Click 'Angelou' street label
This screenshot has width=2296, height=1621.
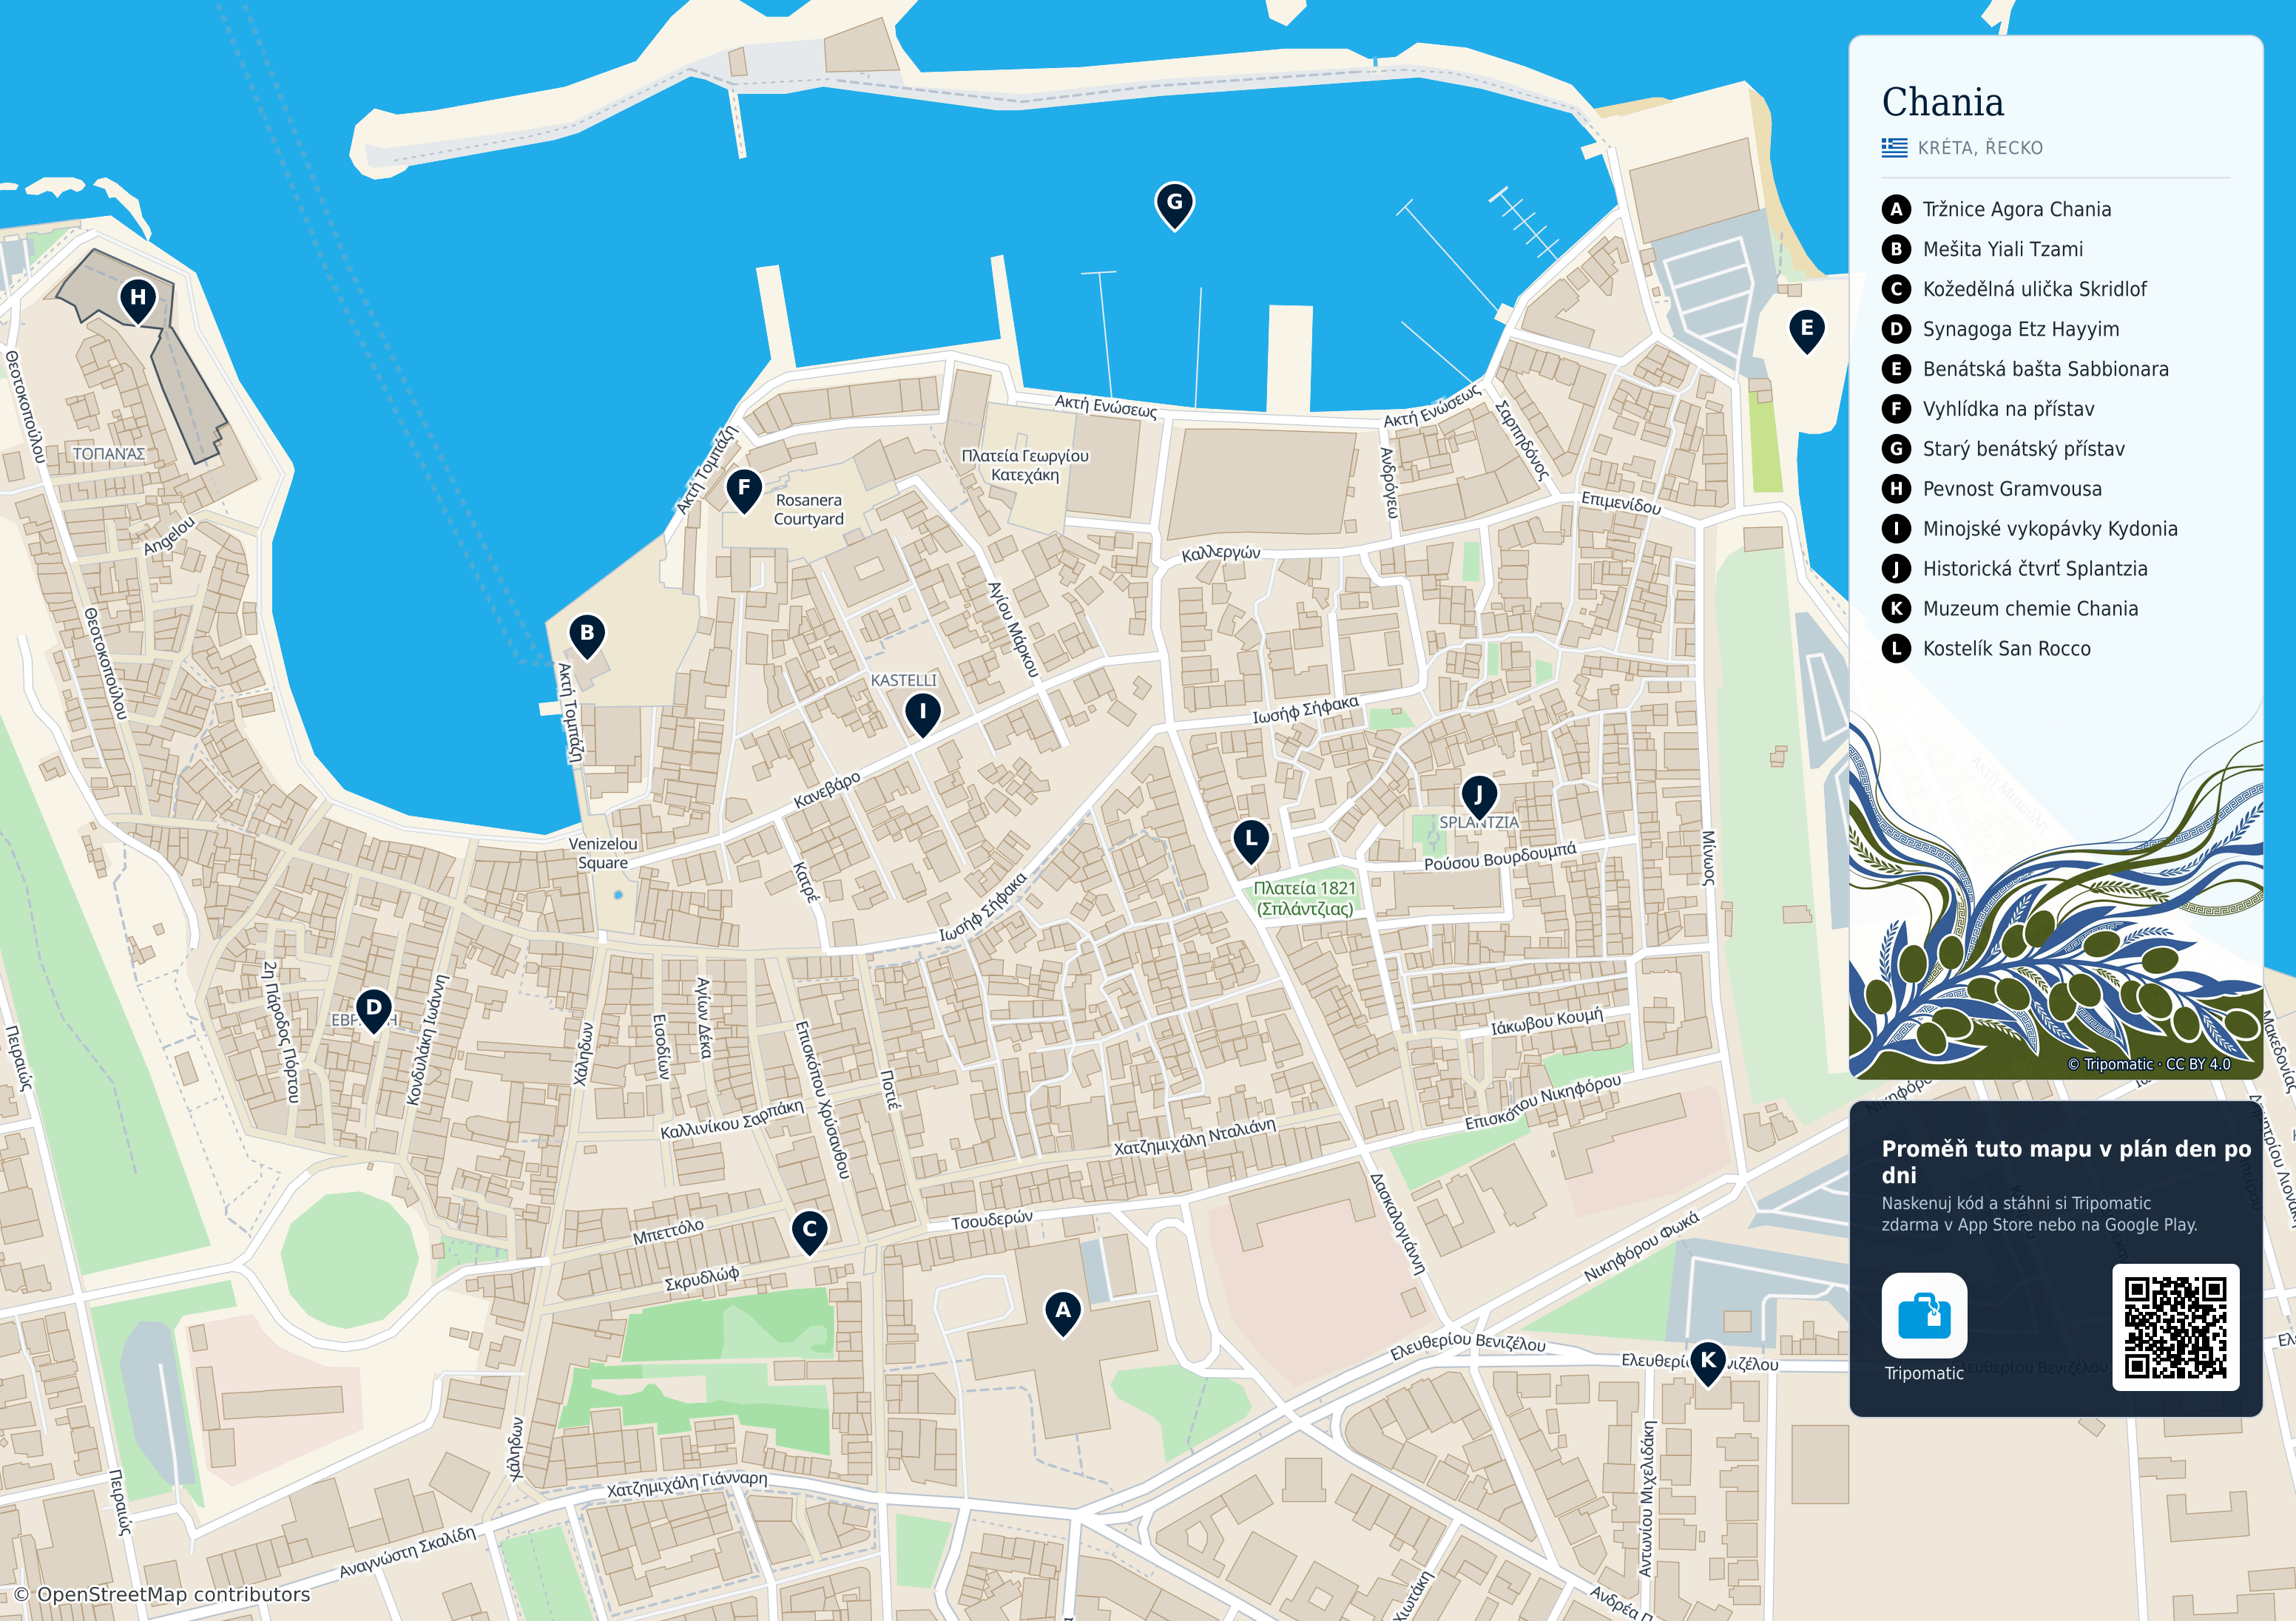(x=169, y=536)
